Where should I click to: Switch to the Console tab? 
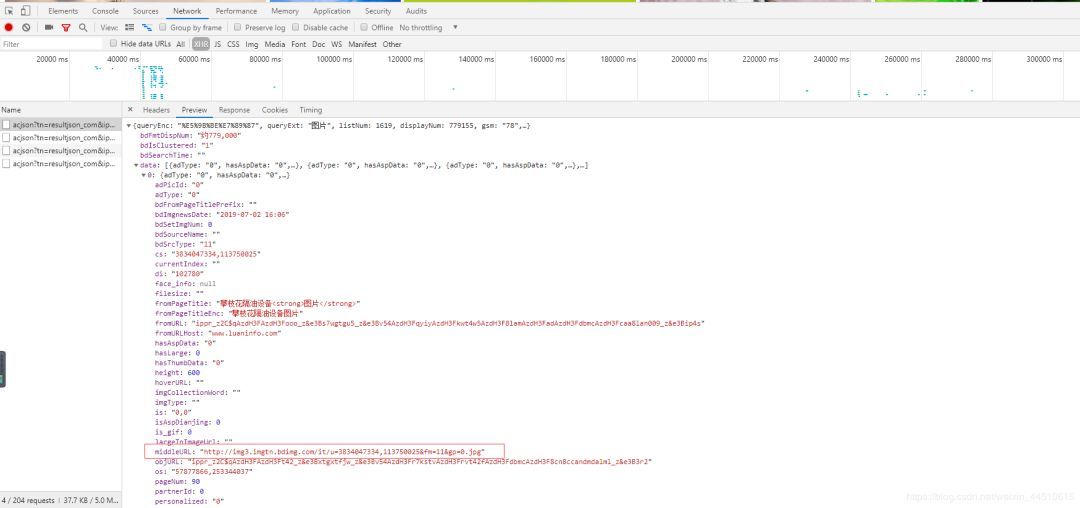point(105,11)
